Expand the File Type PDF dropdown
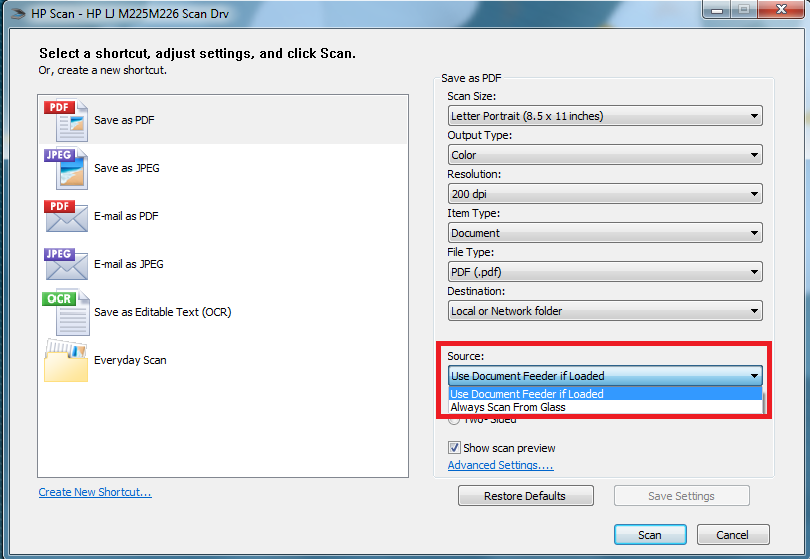Viewport: 810px width, 559px height. (605, 272)
